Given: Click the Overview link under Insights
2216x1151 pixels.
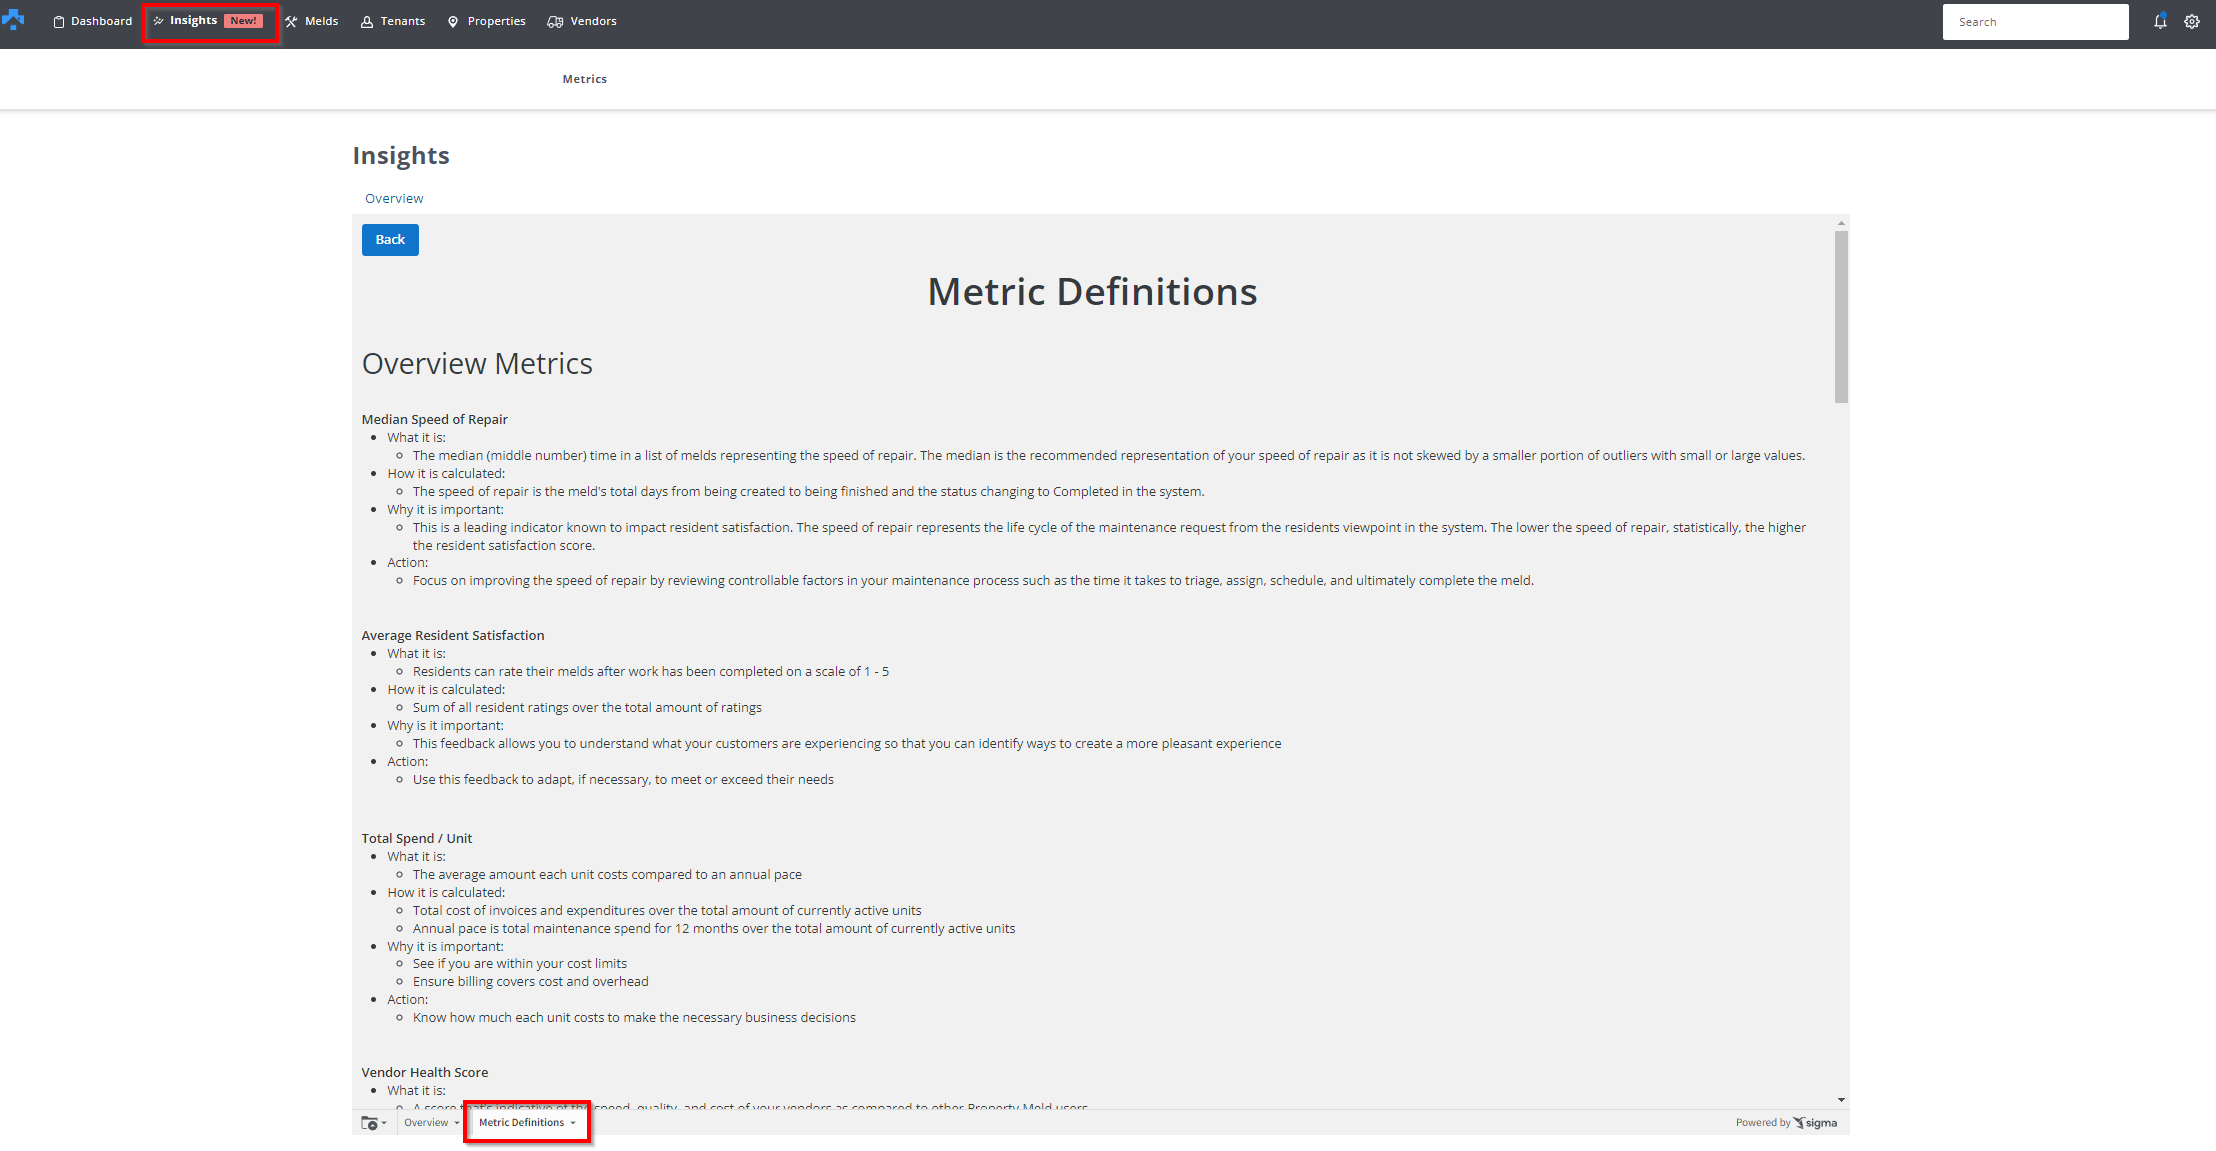Looking at the screenshot, I should (x=394, y=198).
